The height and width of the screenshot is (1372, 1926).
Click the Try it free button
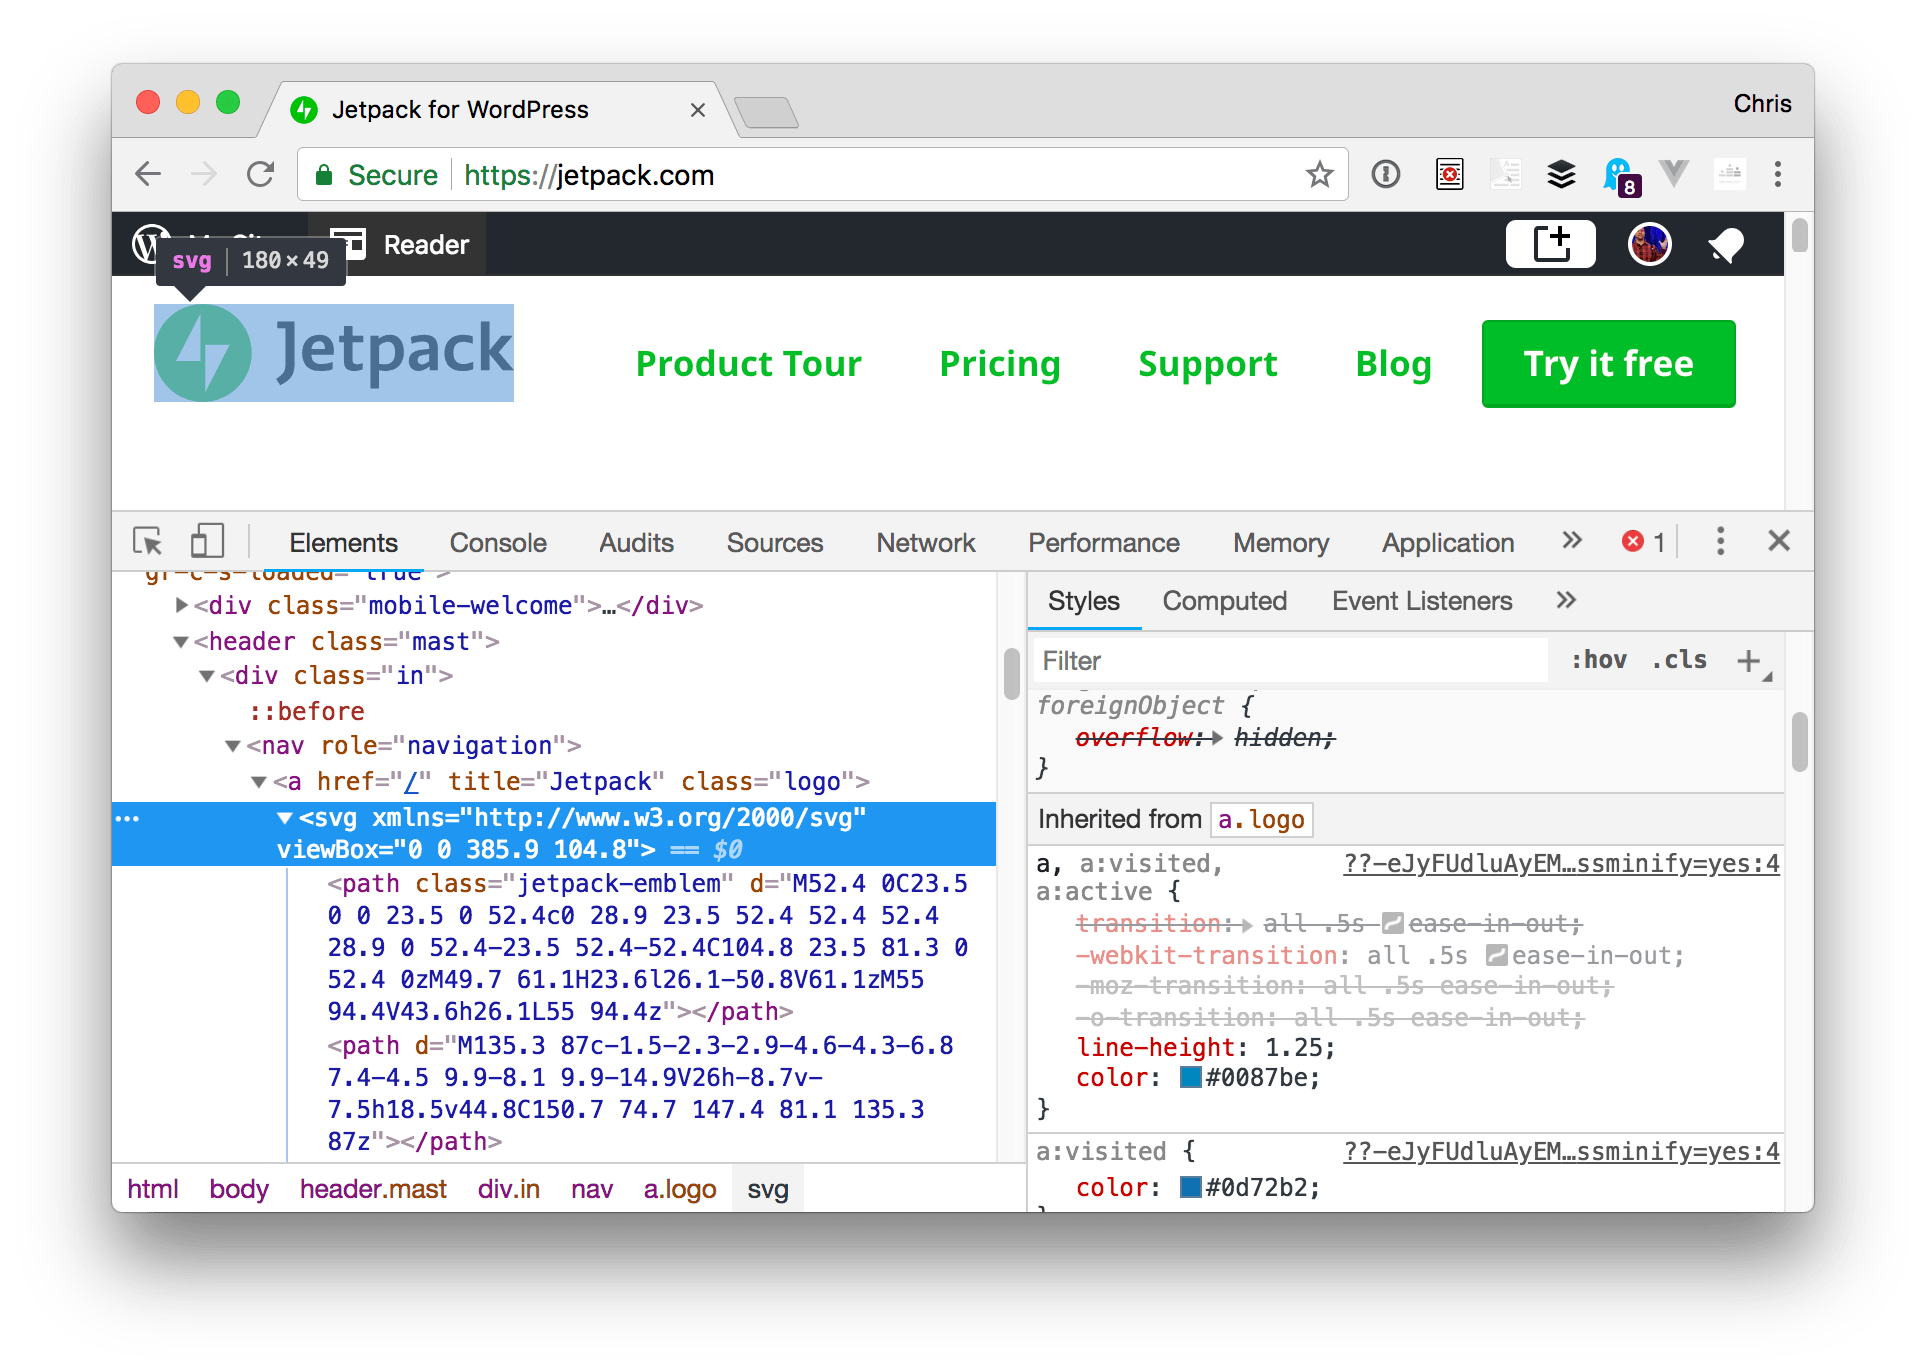pyautogui.click(x=1607, y=364)
